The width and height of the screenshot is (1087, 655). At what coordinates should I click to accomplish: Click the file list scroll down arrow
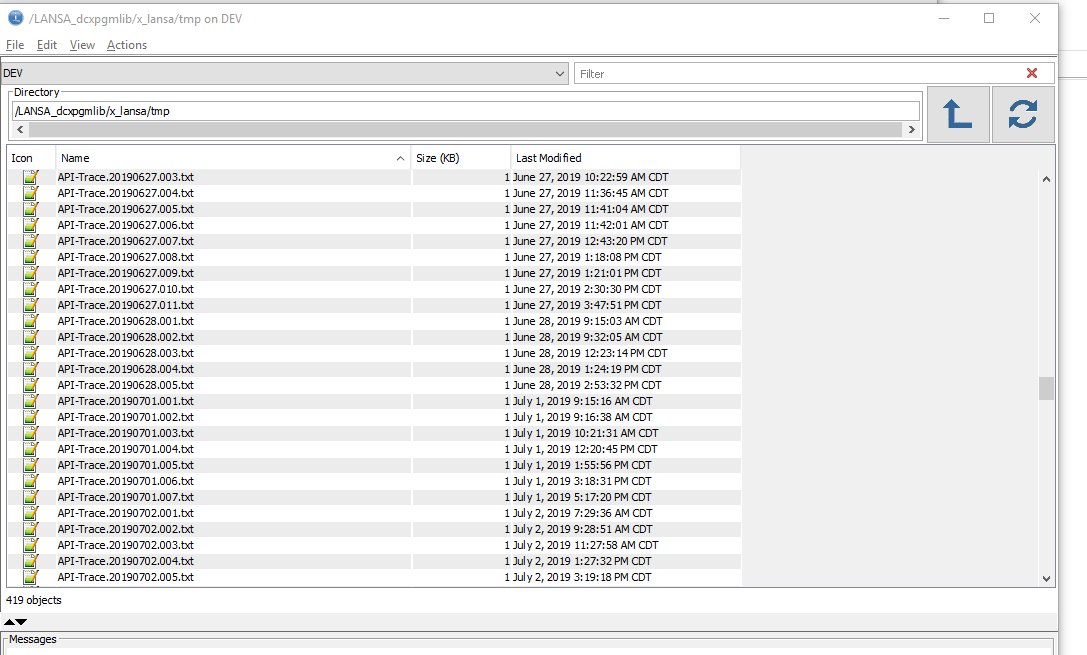[x=1046, y=579]
